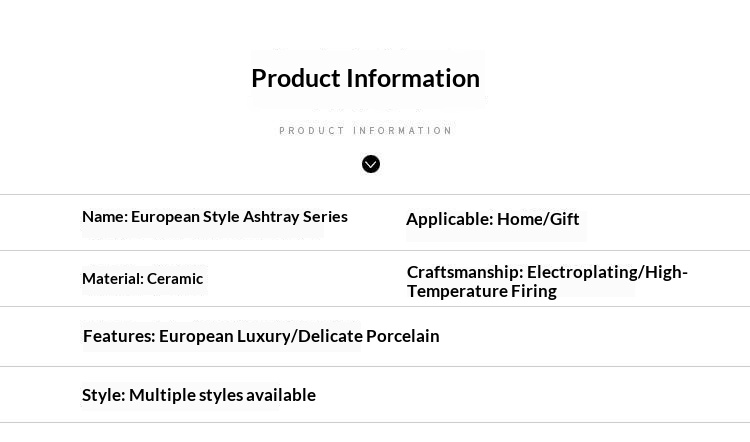The image size is (750, 442).
Task: Click the Style: label
Action: (104, 396)
